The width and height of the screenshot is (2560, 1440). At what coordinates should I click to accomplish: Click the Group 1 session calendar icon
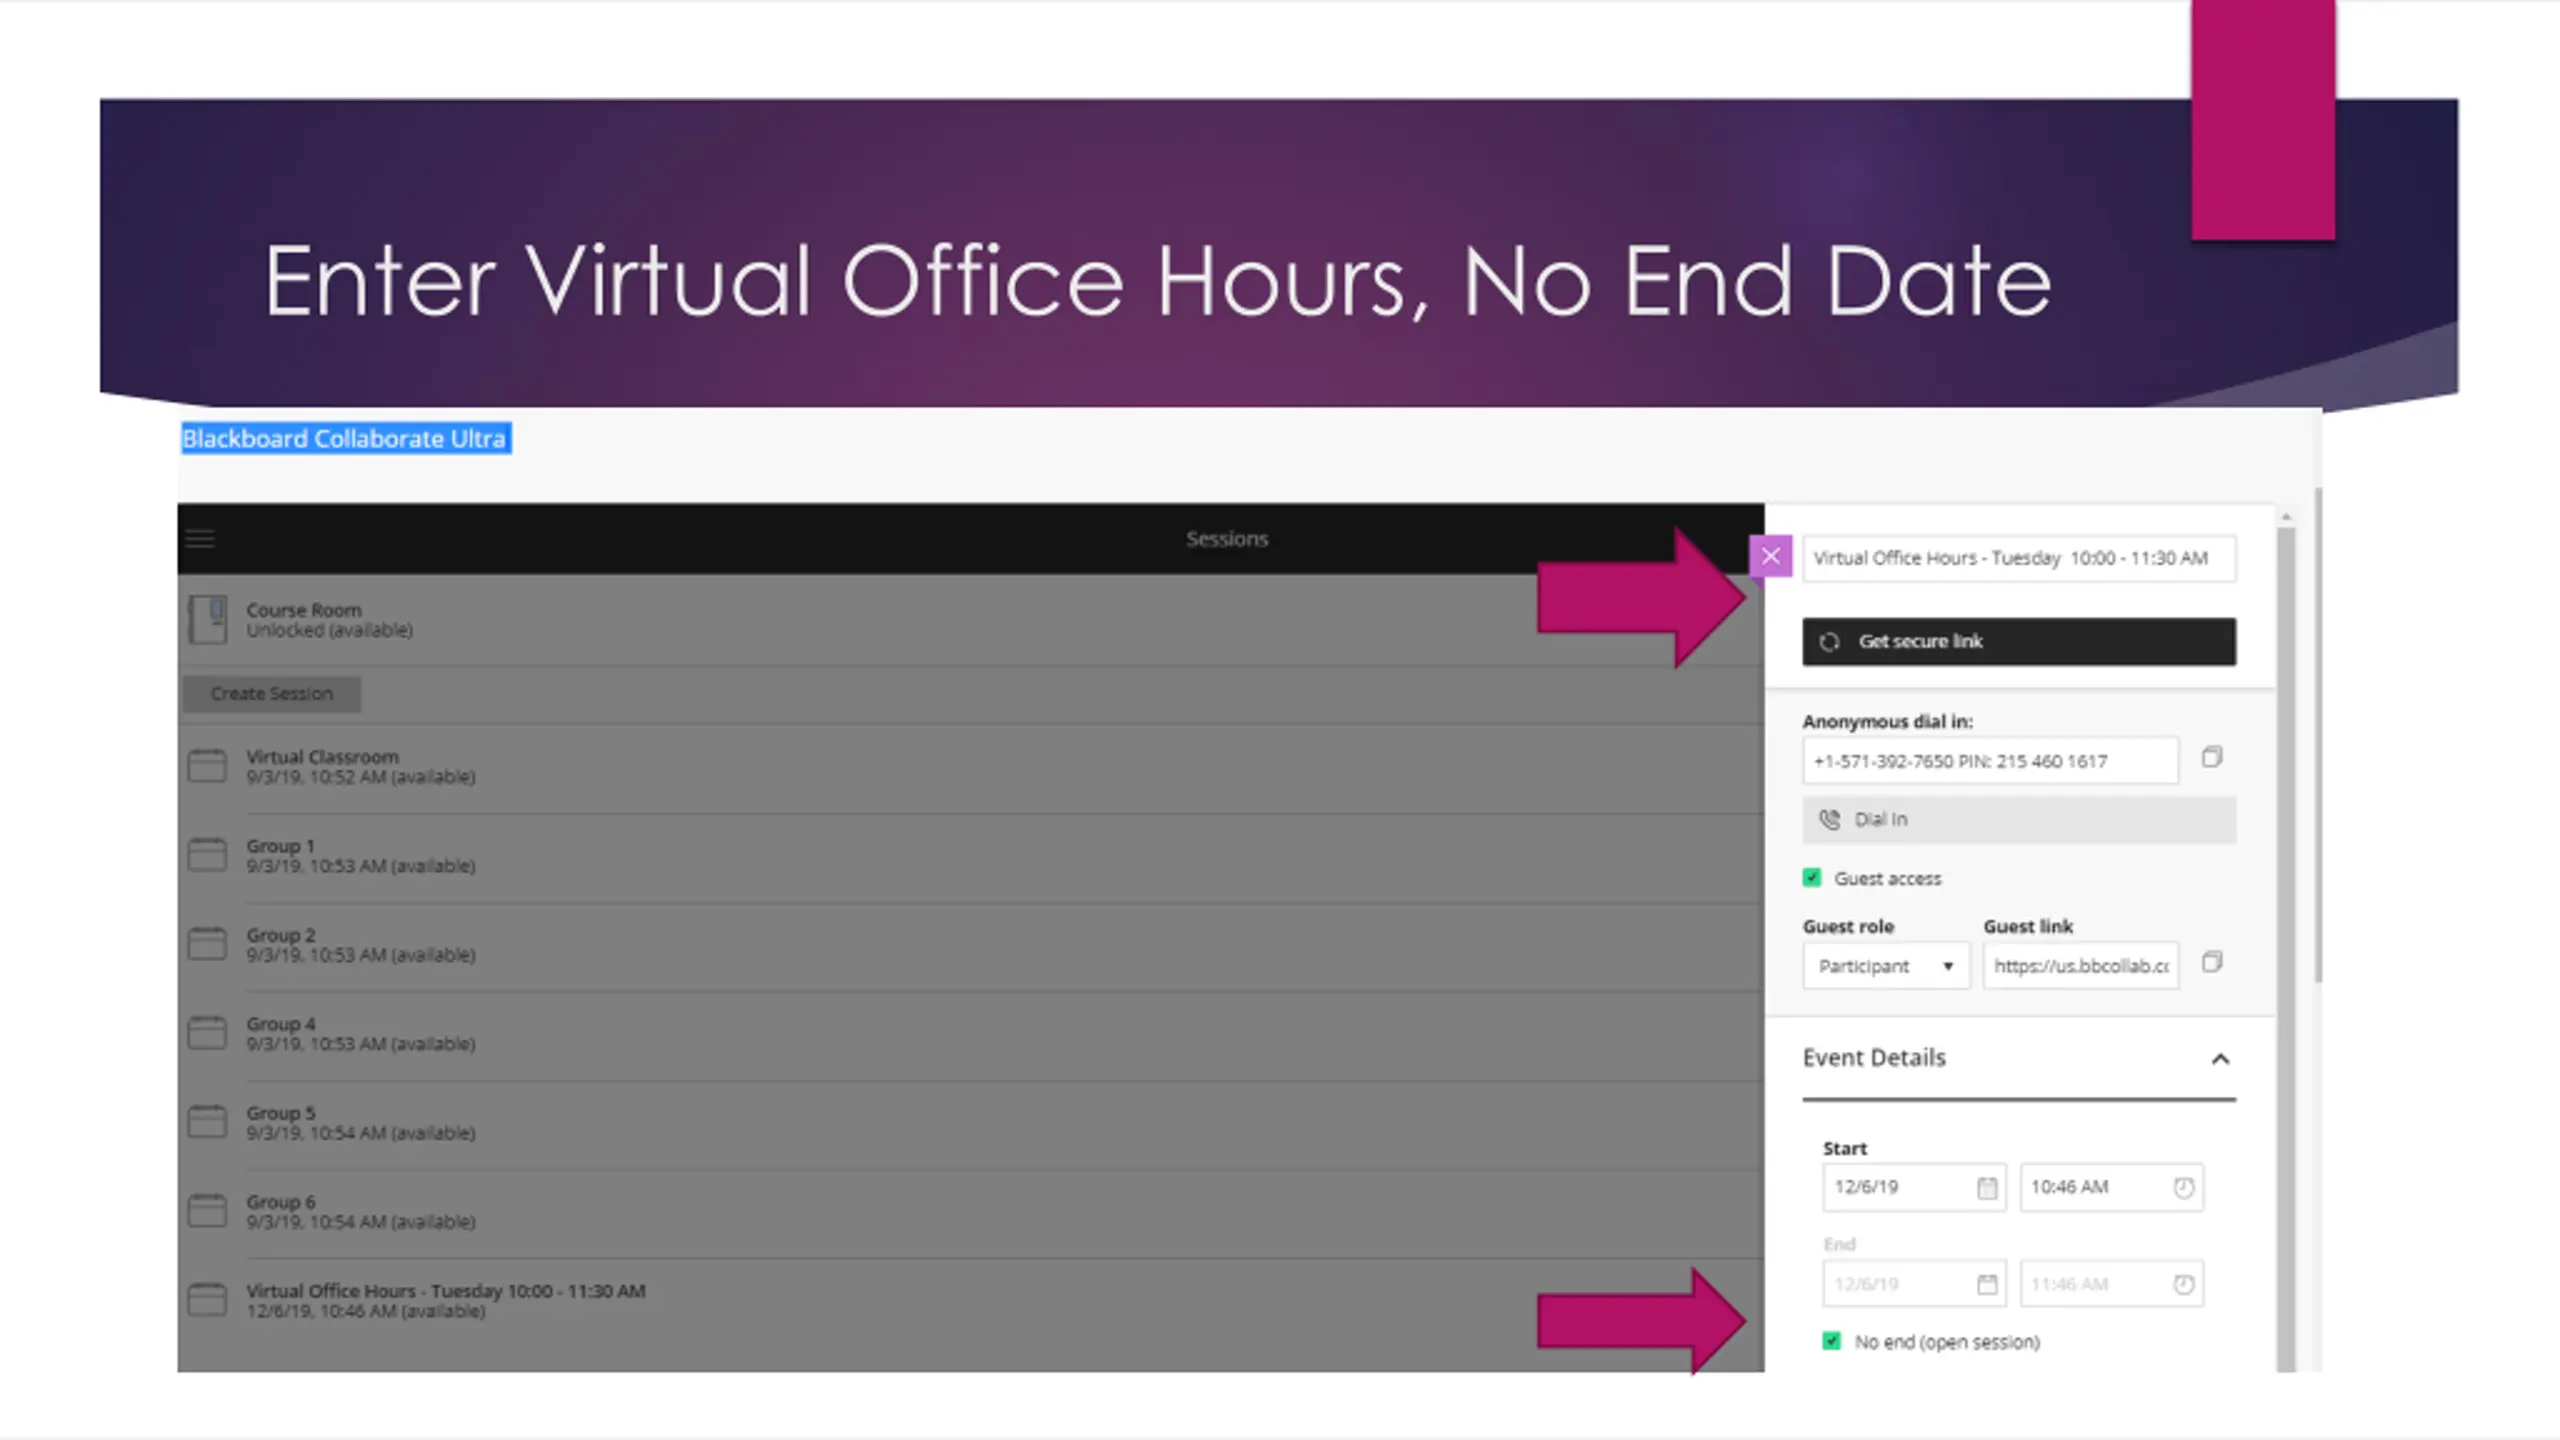pos(207,855)
